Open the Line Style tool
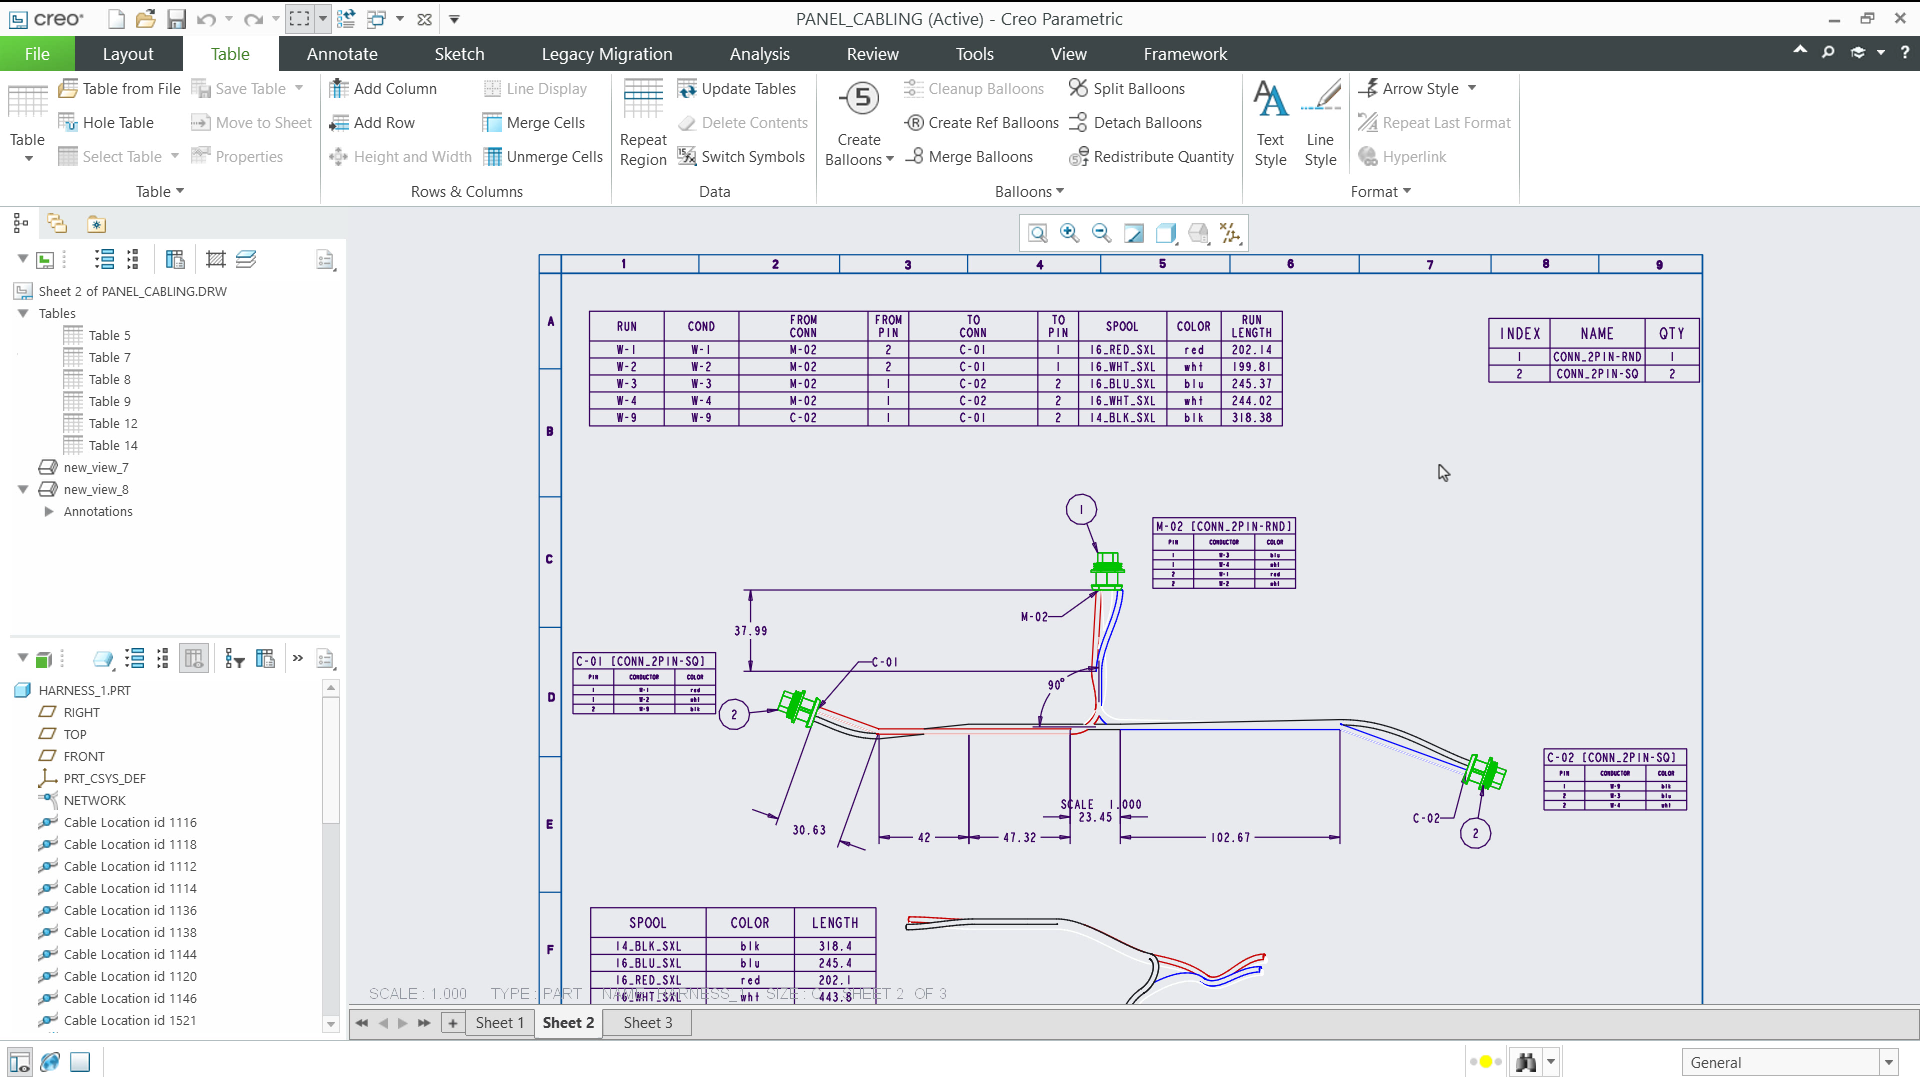Screen dimensions: 1920x1078 [x=1320, y=123]
